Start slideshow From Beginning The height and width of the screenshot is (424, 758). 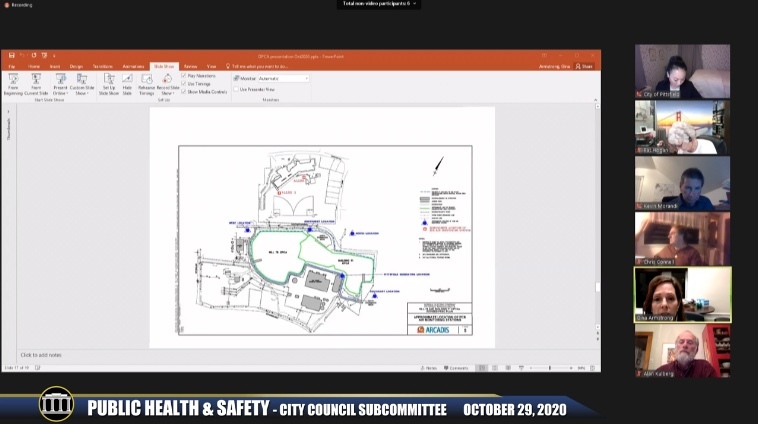(14, 82)
